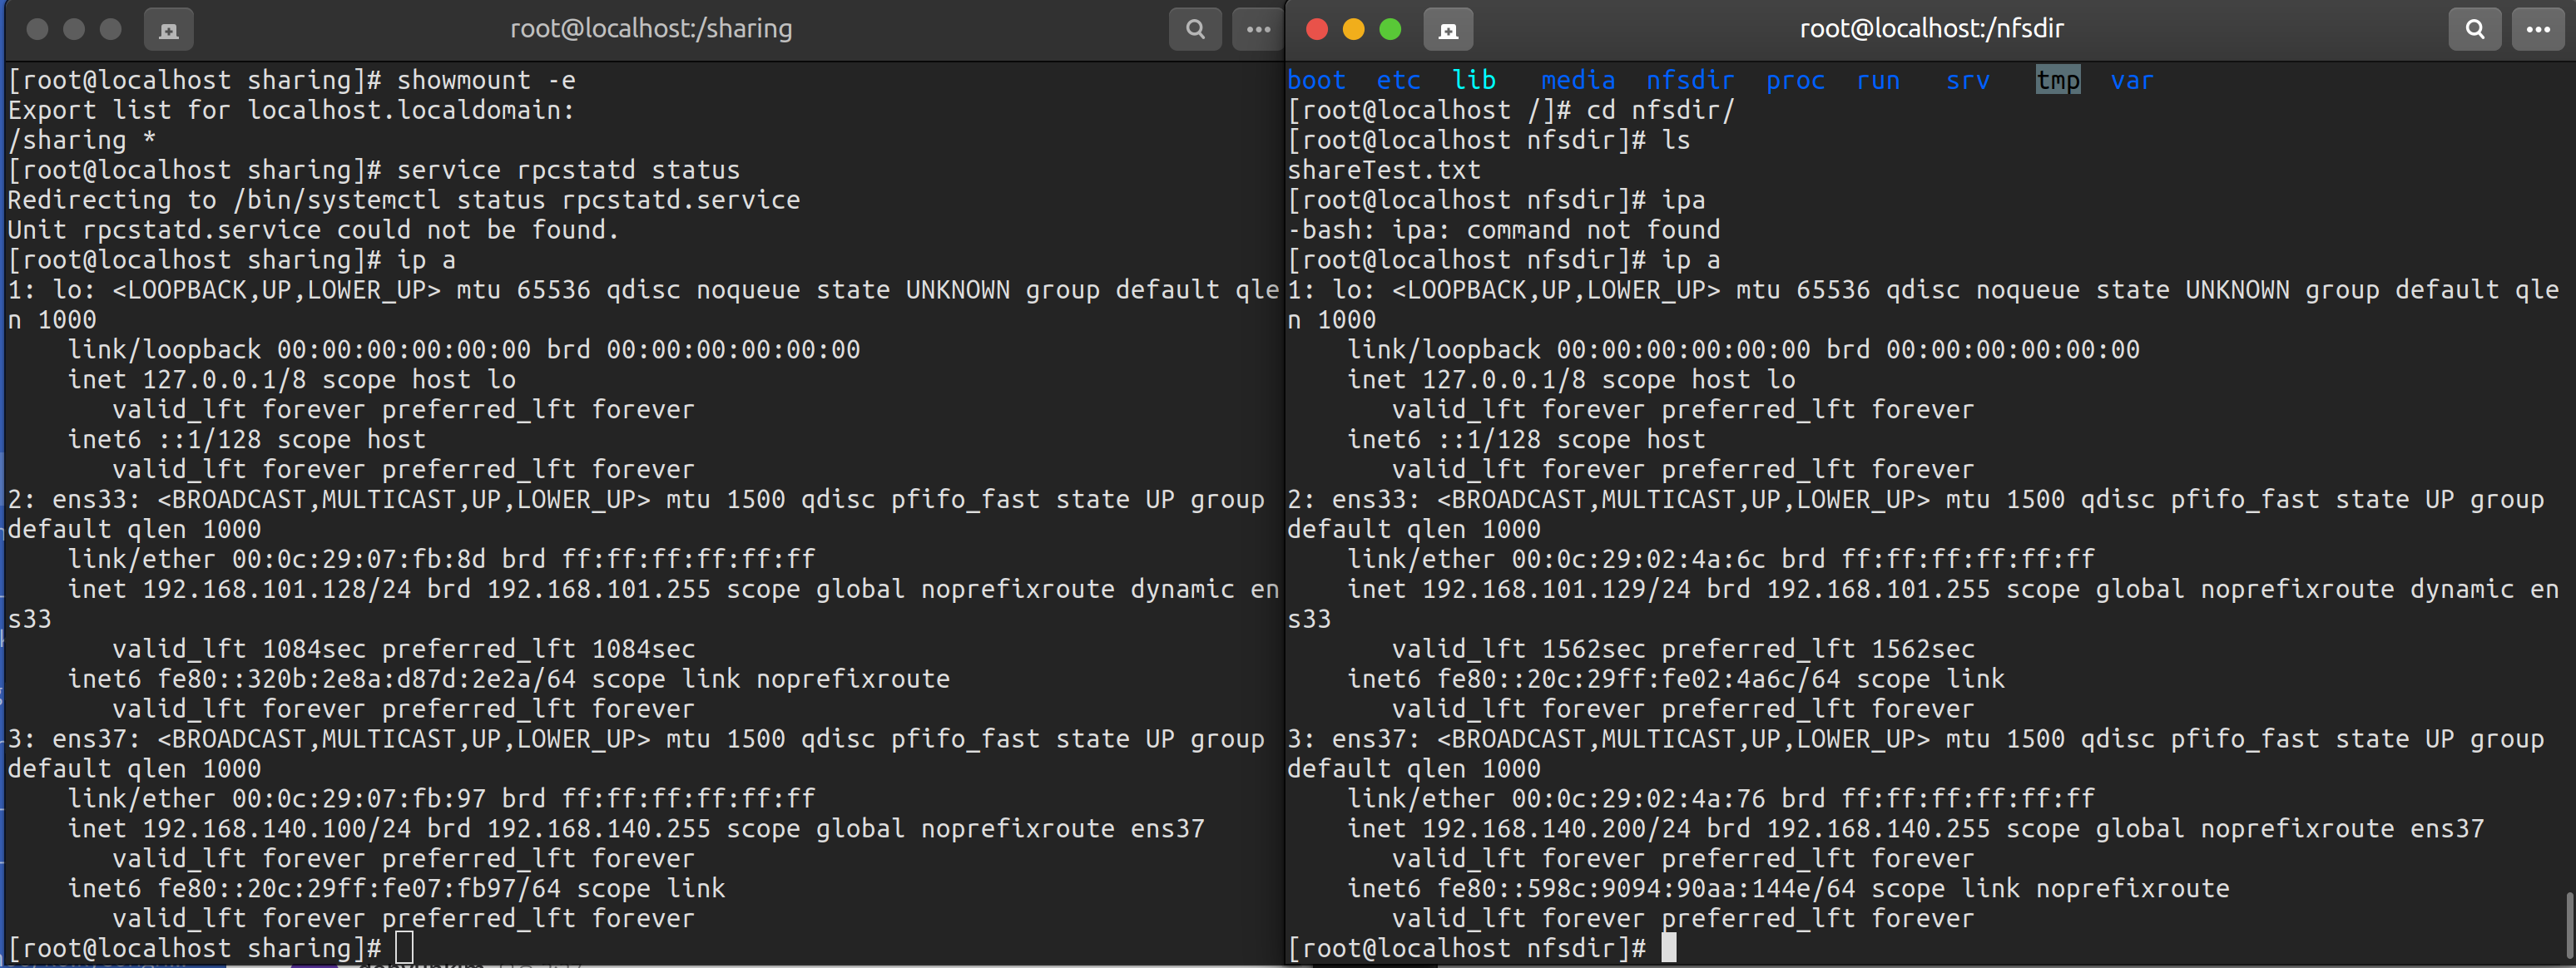Screen dimensions: 2576x968
Task: Minimize nfsdir terminal with yellow button
Action: pos(1353,29)
